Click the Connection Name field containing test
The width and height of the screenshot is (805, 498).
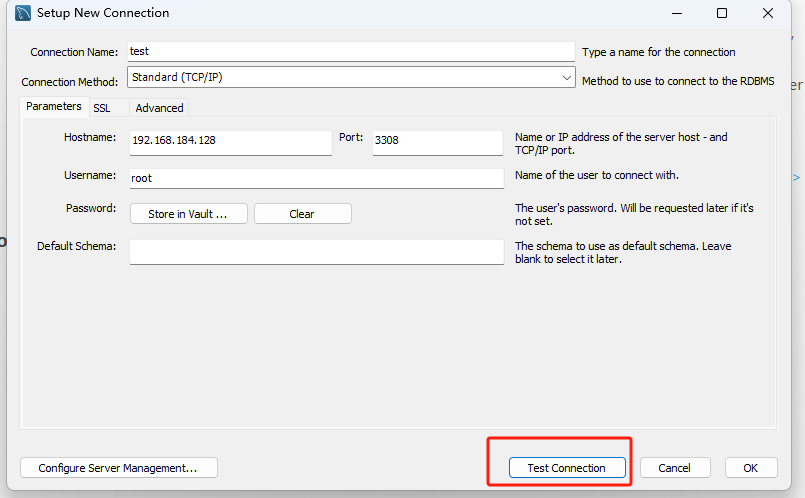click(351, 52)
